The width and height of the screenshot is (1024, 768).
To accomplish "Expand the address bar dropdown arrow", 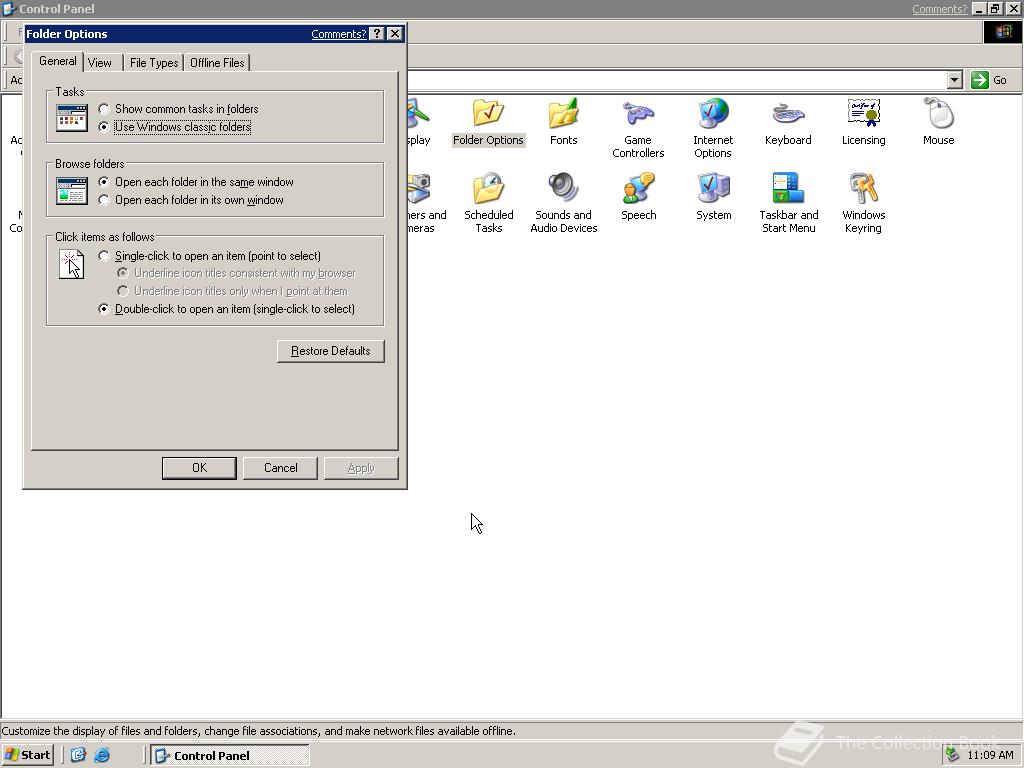I will coord(955,80).
